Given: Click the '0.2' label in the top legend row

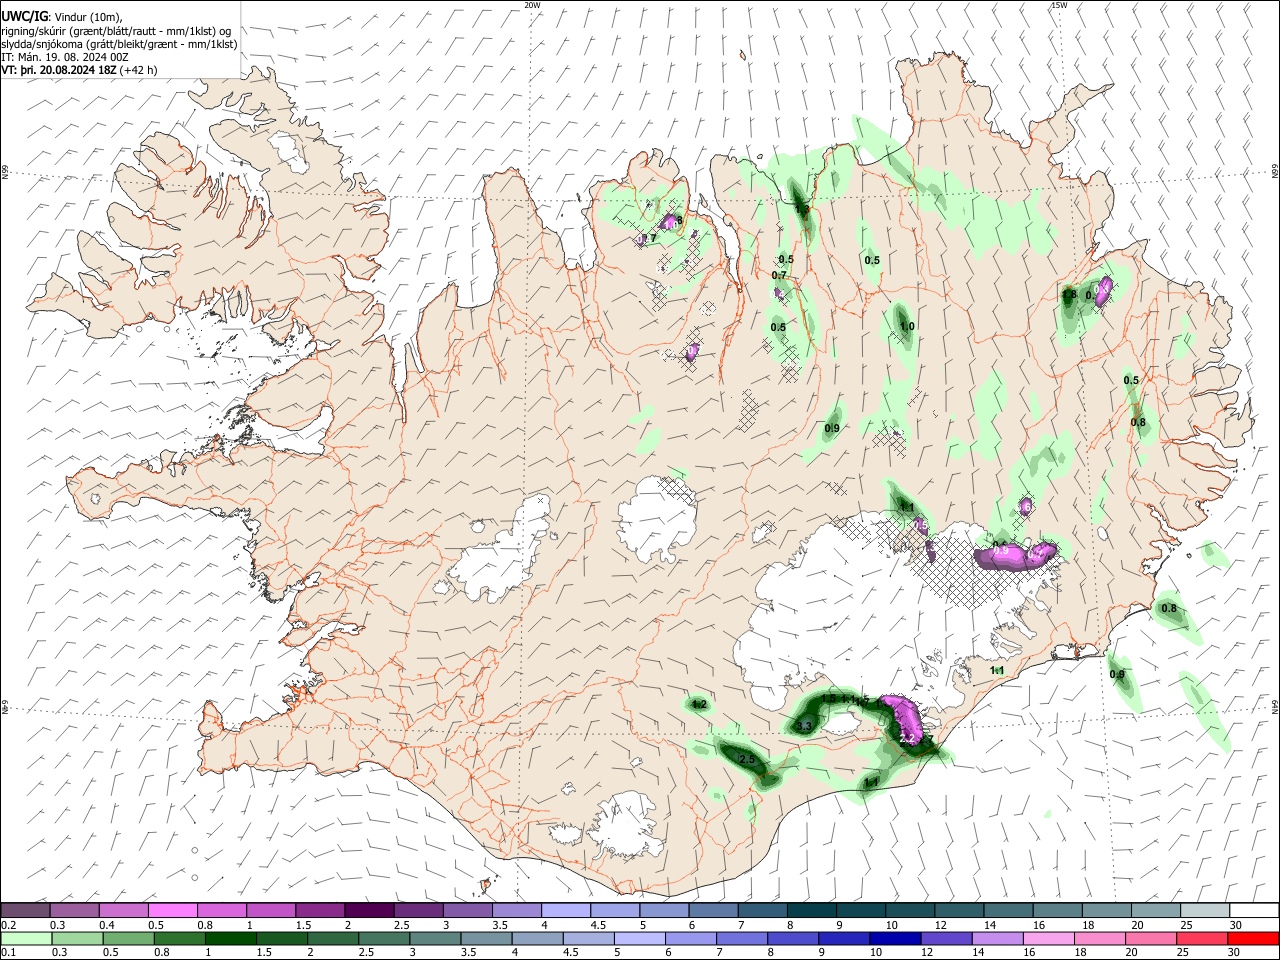Looking at the screenshot, I should point(8,925).
